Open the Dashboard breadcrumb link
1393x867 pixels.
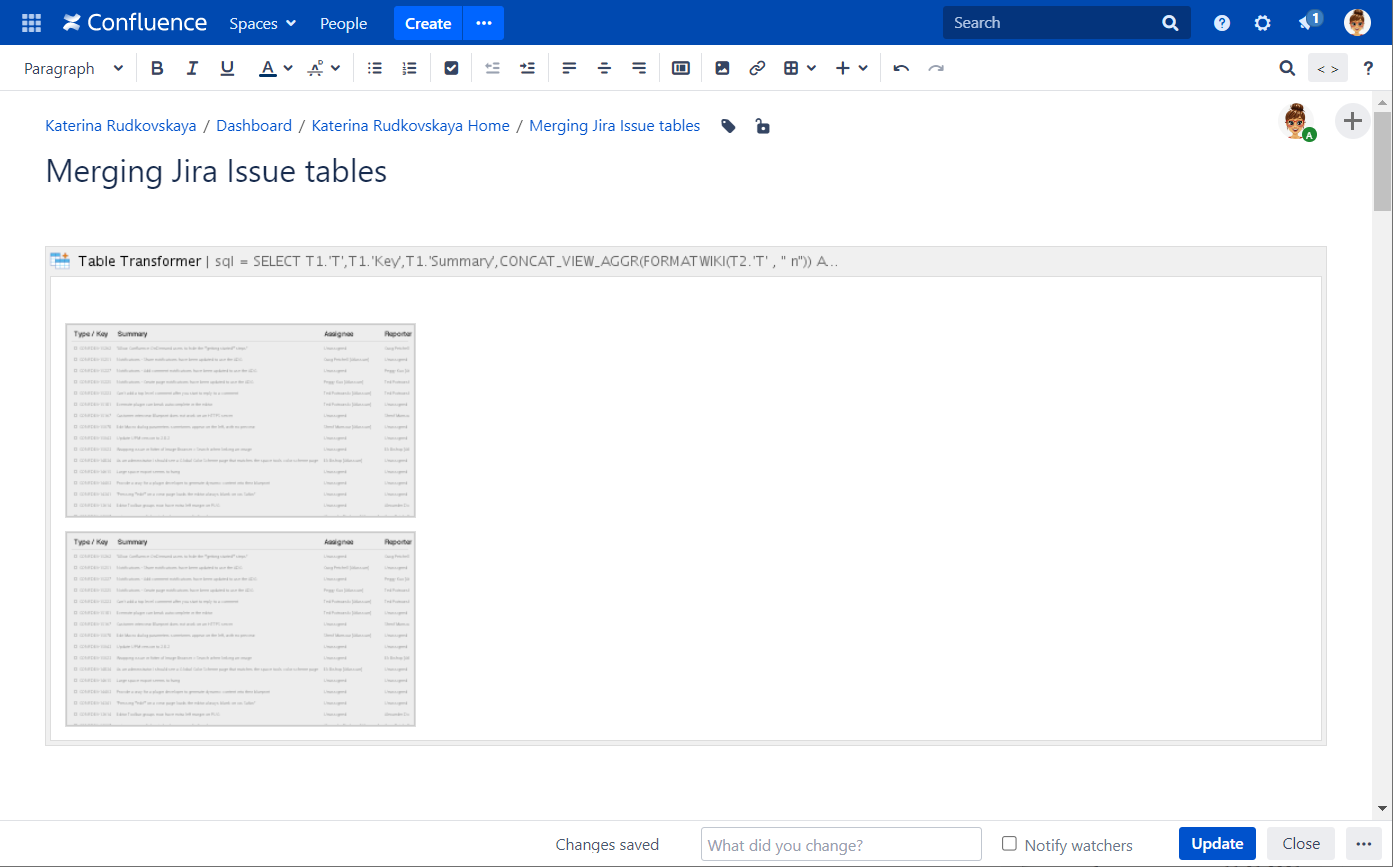click(254, 126)
